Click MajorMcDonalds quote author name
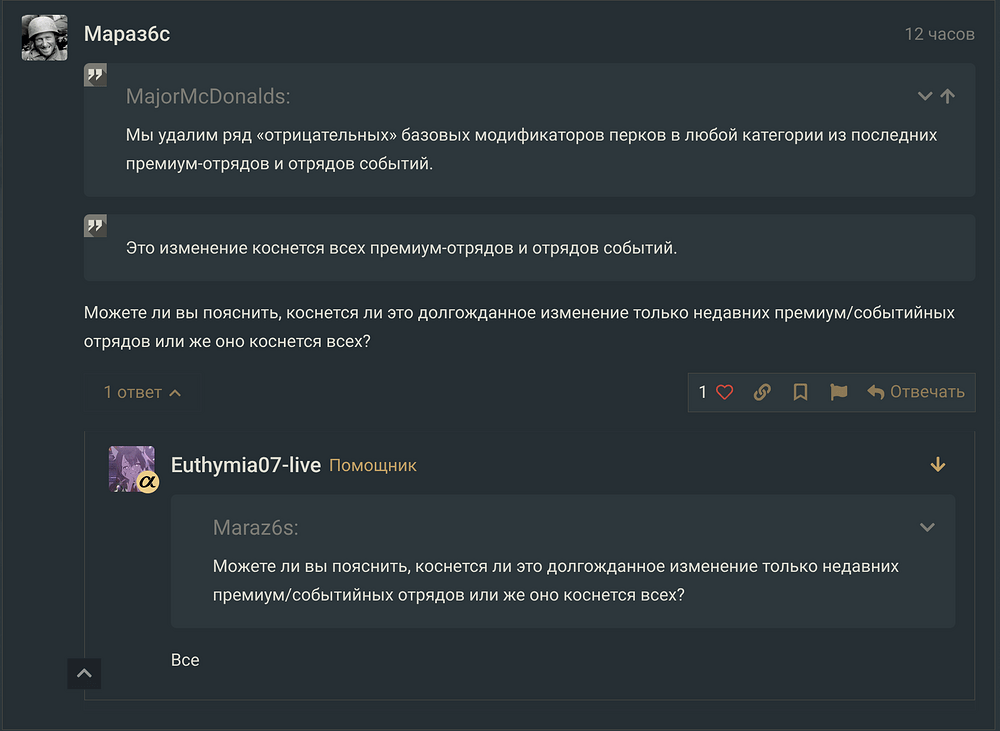 208,97
